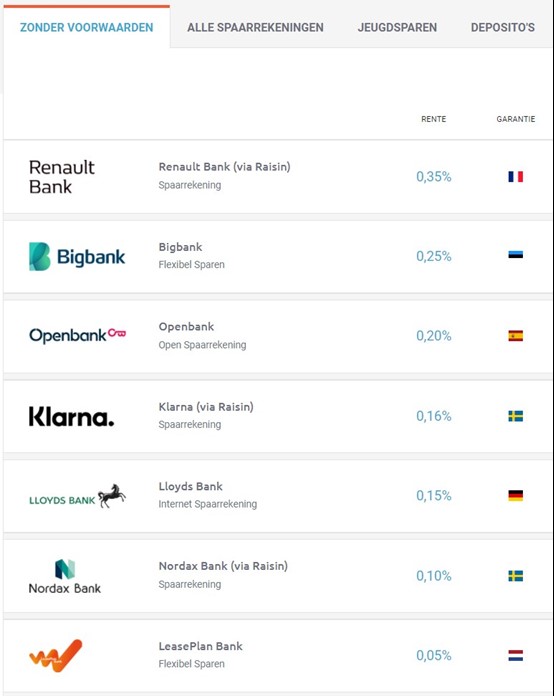Select the Klarna logo
The width and height of the screenshot is (554, 696).
(x=71, y=416)
